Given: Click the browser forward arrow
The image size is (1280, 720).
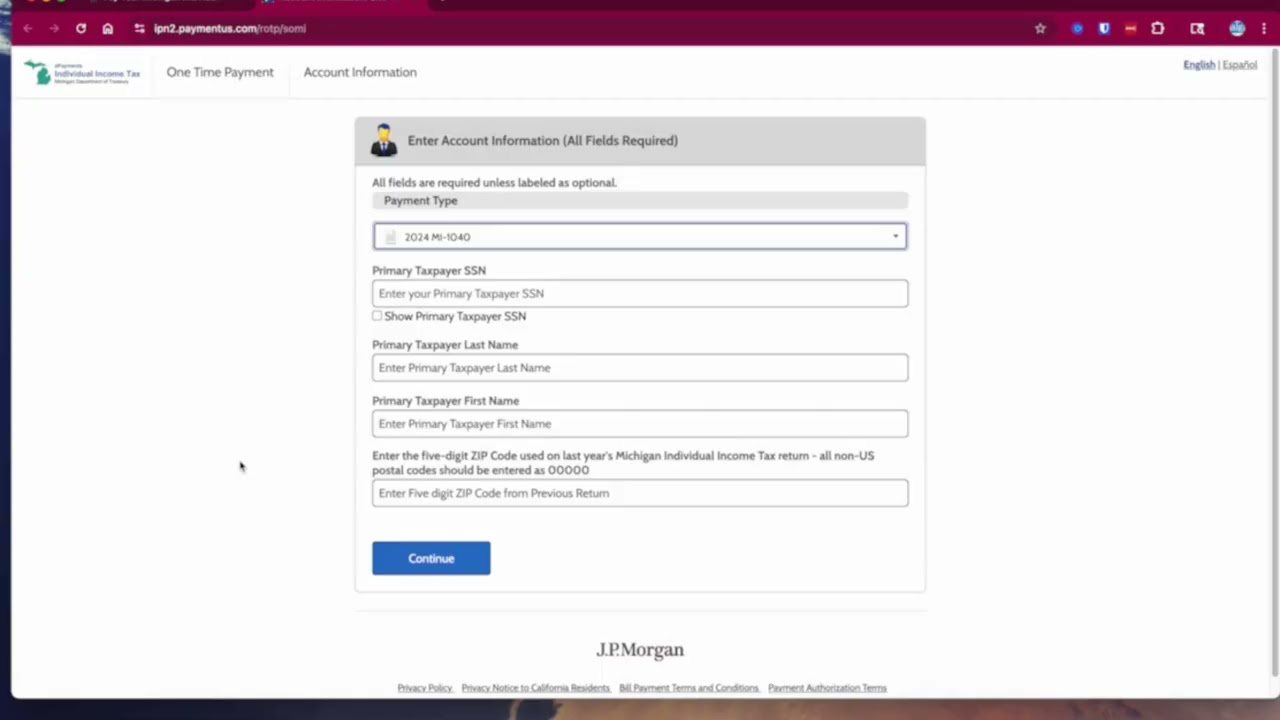Looking at the screenshot, I should (x=54, y=28).
